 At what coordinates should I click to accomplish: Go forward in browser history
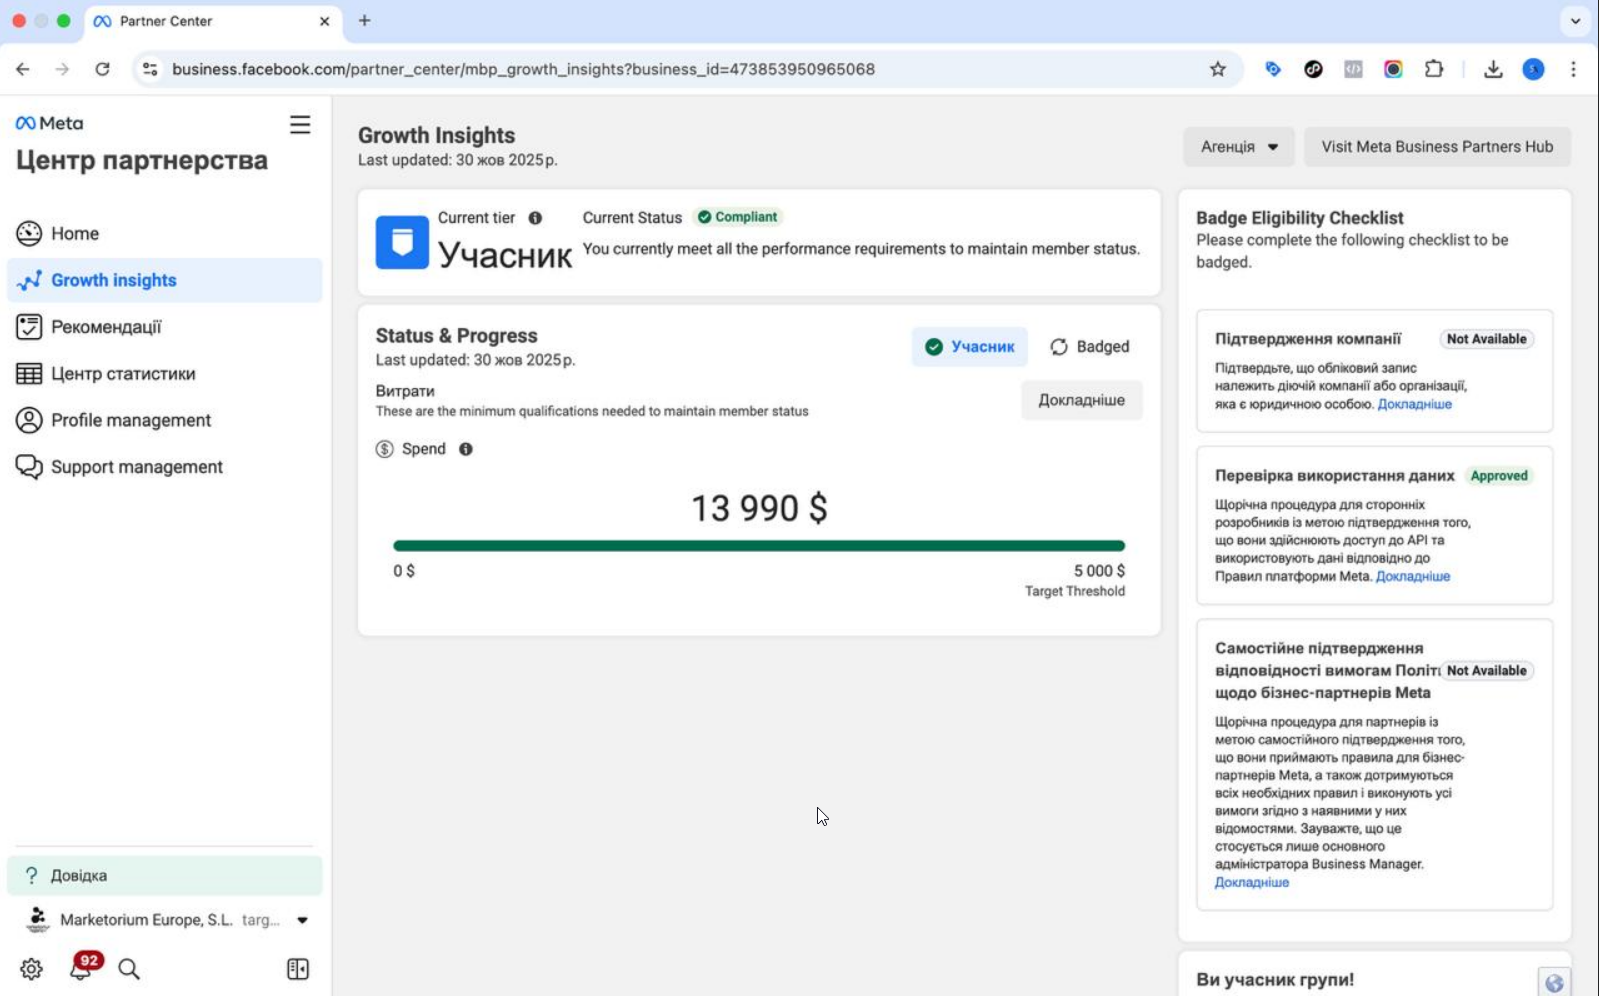tap(62, 69)
